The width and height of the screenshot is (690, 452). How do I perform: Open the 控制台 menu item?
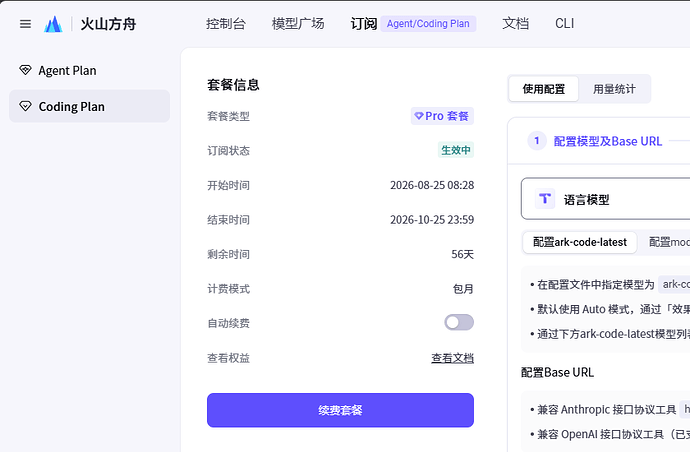coord(226,24)
